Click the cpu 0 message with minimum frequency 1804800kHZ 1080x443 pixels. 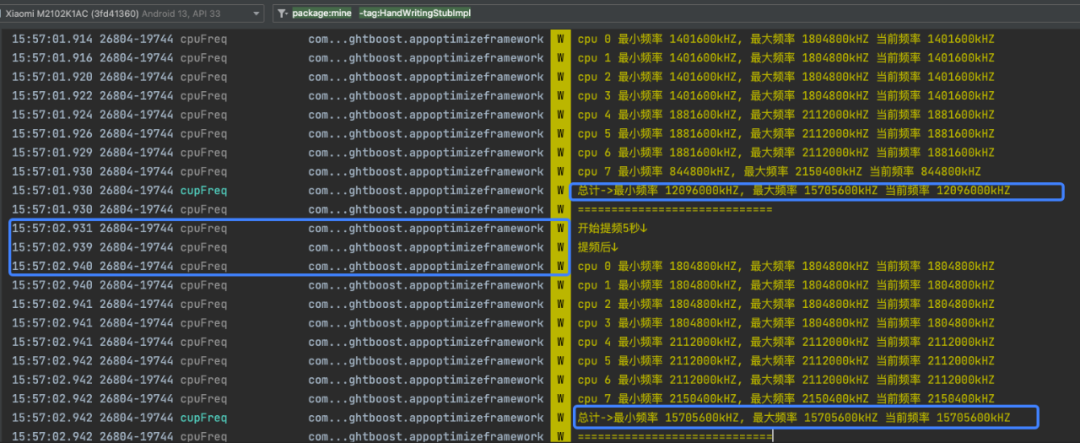pyautogui.click(x=786, y=266)
